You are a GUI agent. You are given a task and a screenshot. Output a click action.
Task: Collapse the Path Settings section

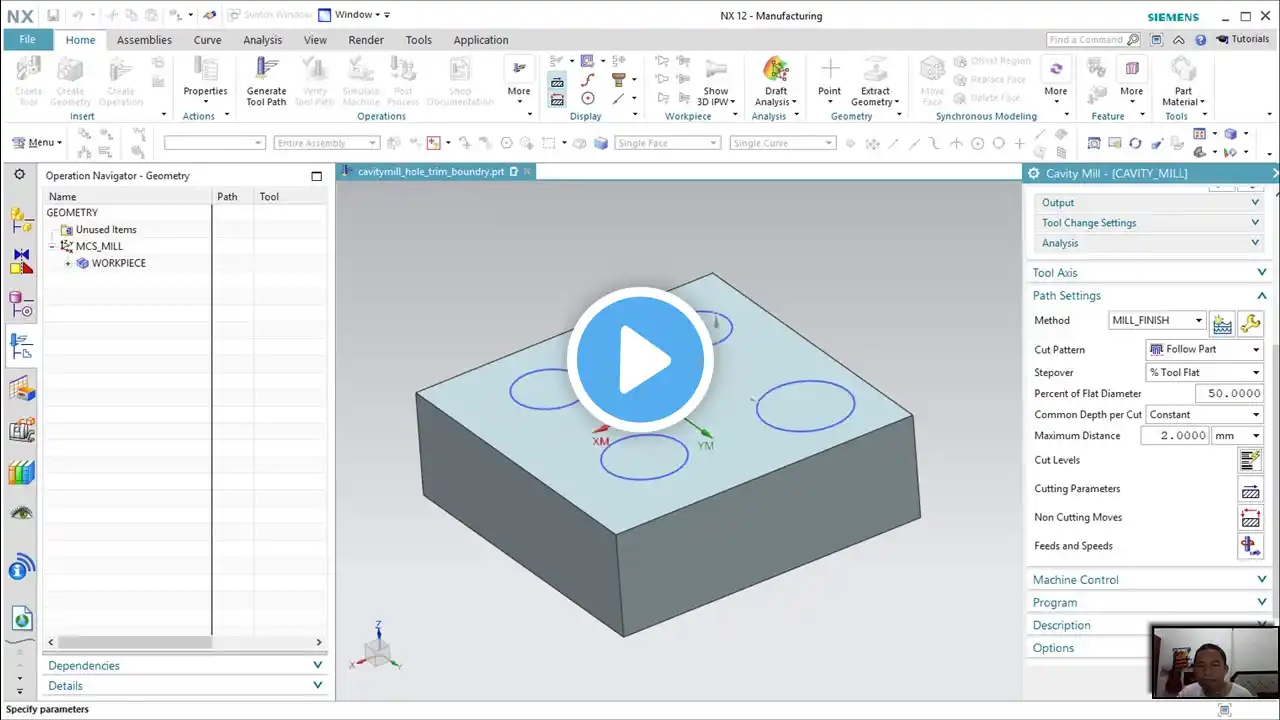(1148, 296)
